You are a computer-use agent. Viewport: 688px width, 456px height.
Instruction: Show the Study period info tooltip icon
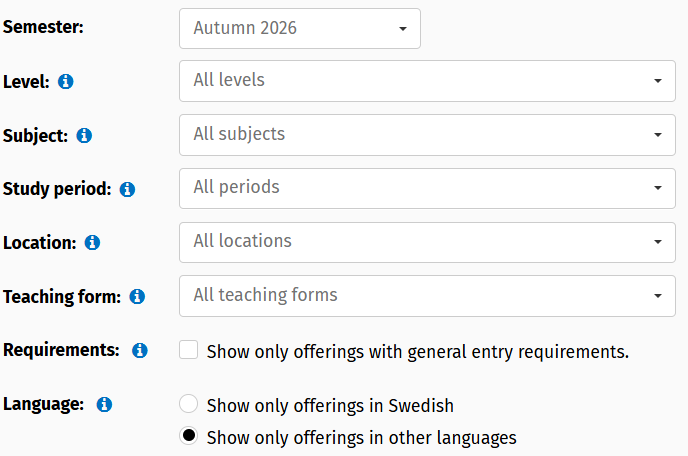tap(127, 189)
